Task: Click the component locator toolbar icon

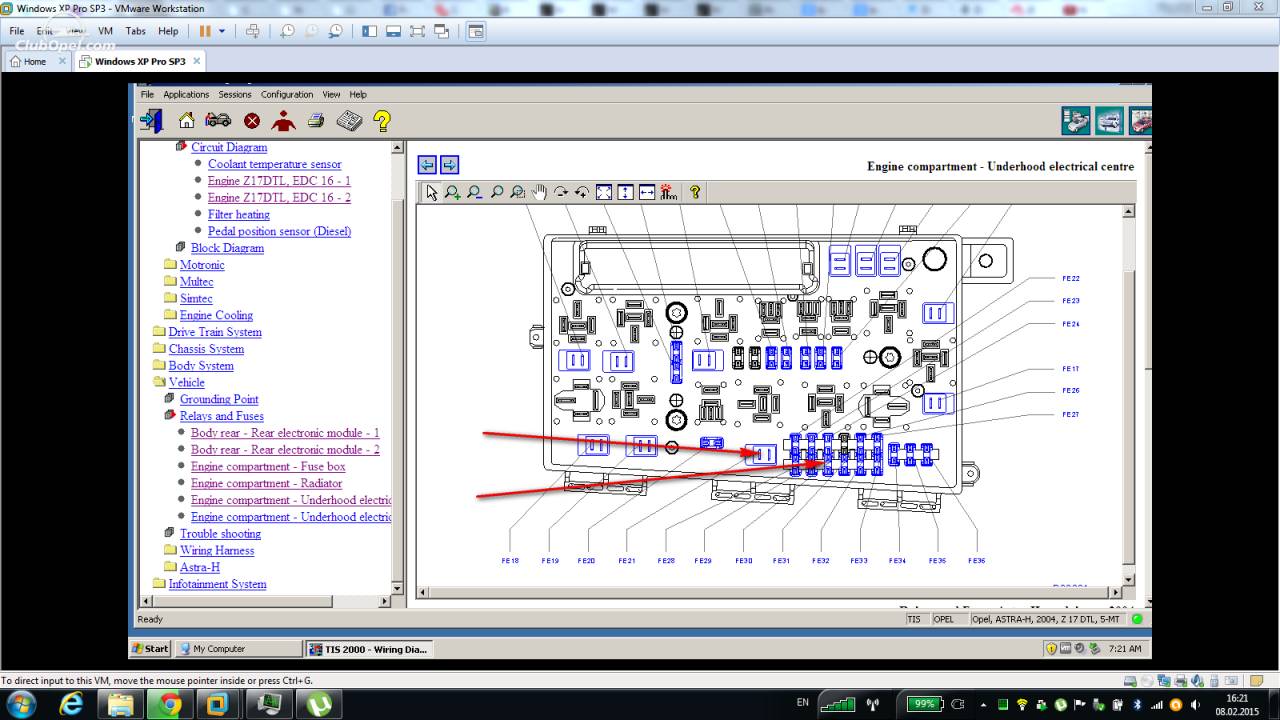Action: tap(669, 192)
